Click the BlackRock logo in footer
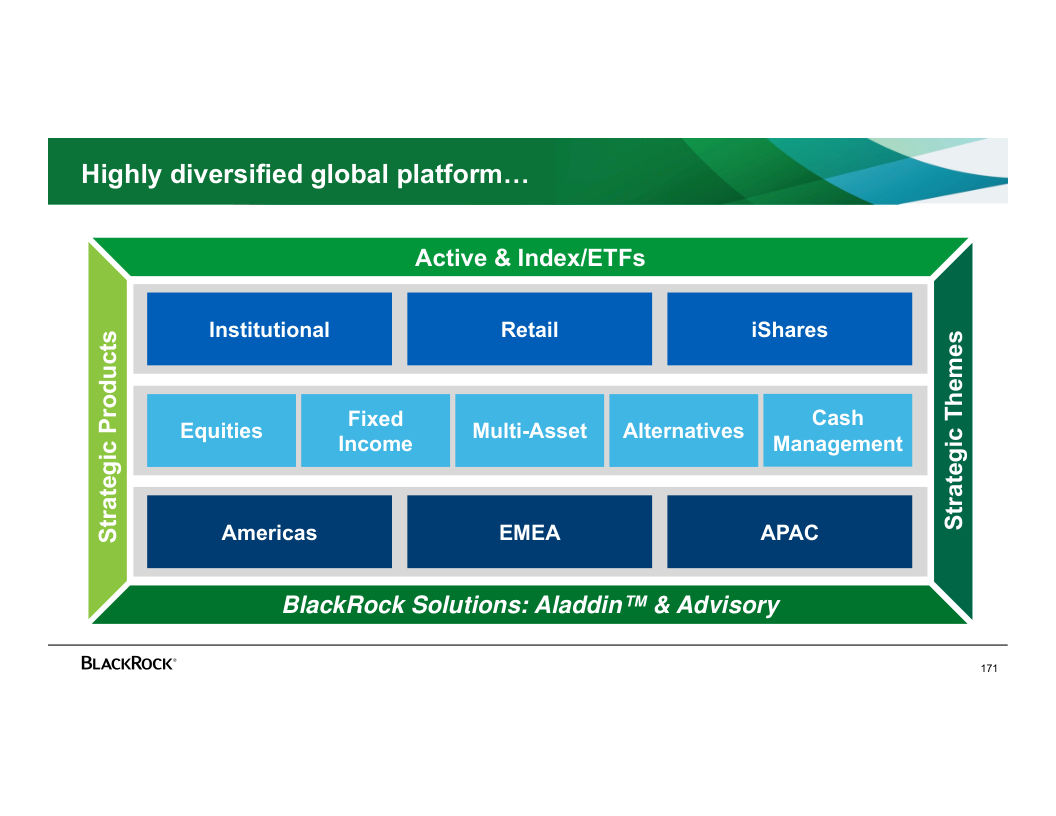The height and width of the screenshot is (816, 1056). coord(128,663)
